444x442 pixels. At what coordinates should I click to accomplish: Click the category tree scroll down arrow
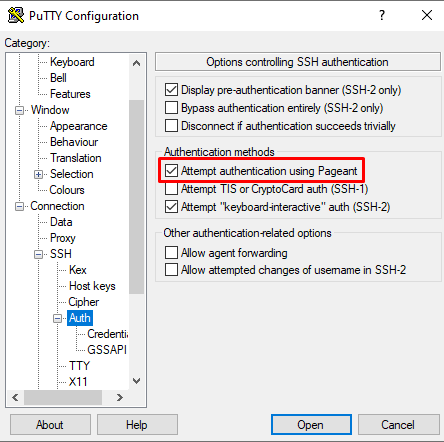click(x=136, y=381)
